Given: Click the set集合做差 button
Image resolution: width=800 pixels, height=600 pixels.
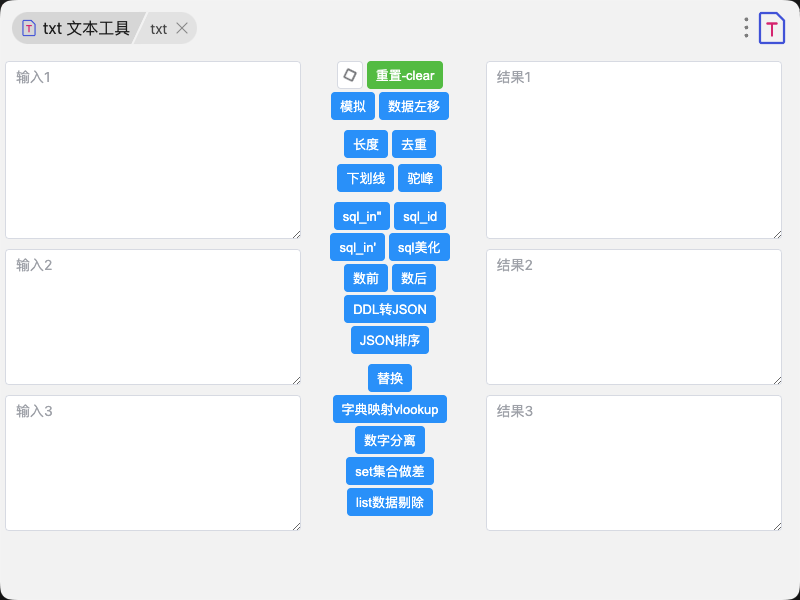Looking at the screenshot, I should click(x=390, y=471).
